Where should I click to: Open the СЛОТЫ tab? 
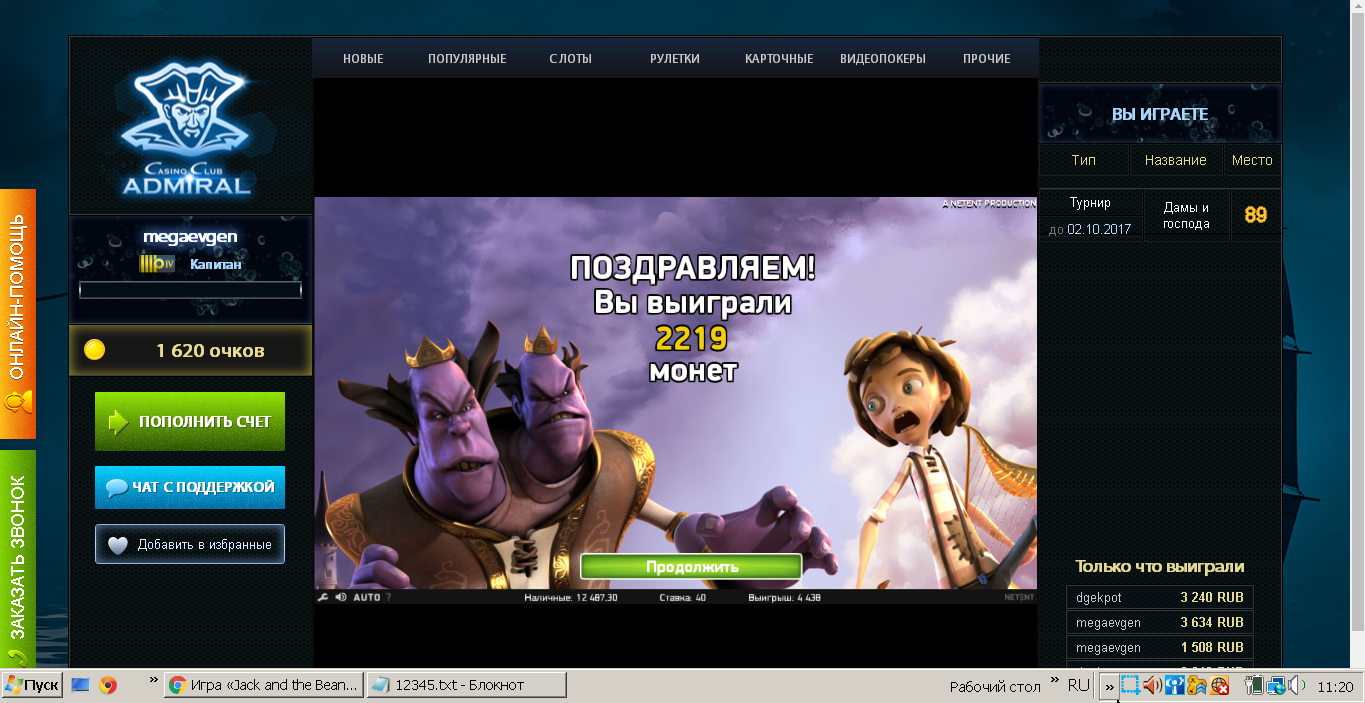click(571, 59)
